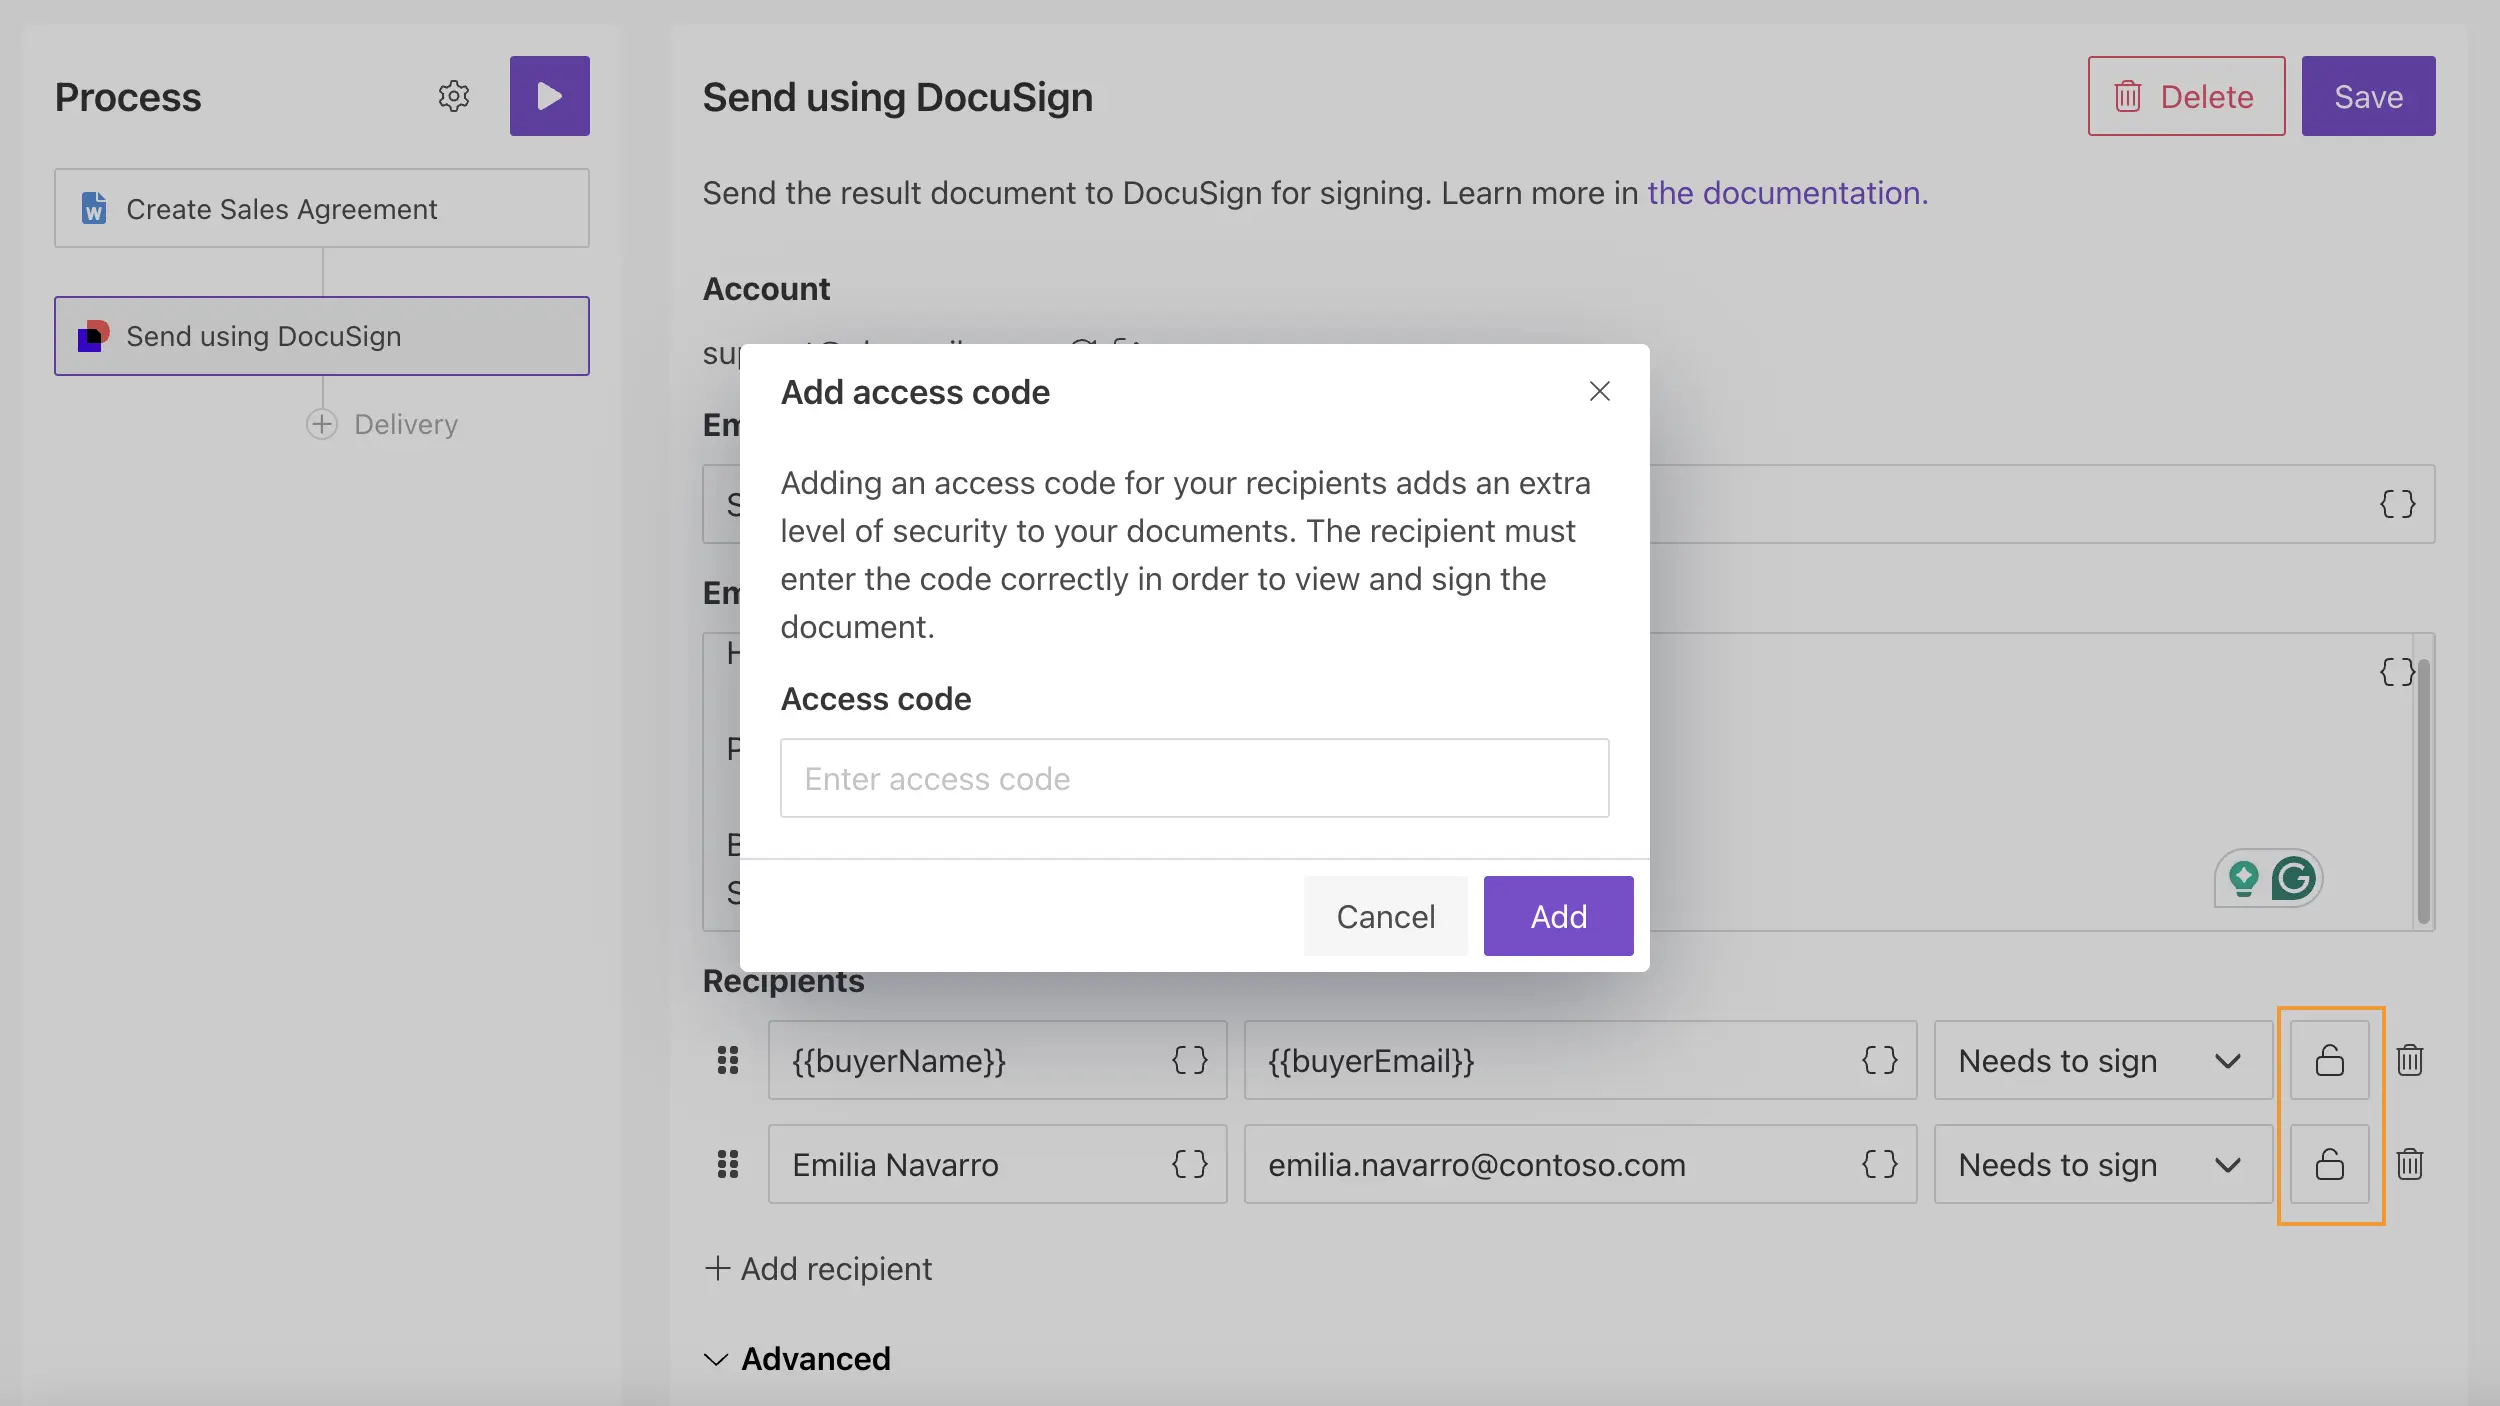Open the process settings gear icon
The width and height of the screenshot is (2500, 1406).
[454, 97]
